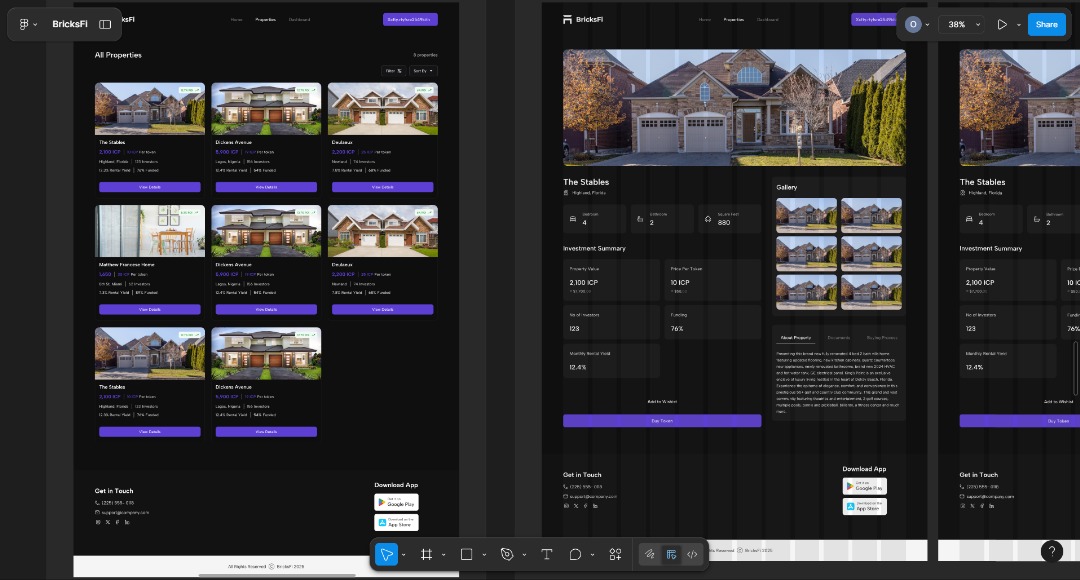Switch to About Property tab
1080x580 pixels.
[796, 338]
